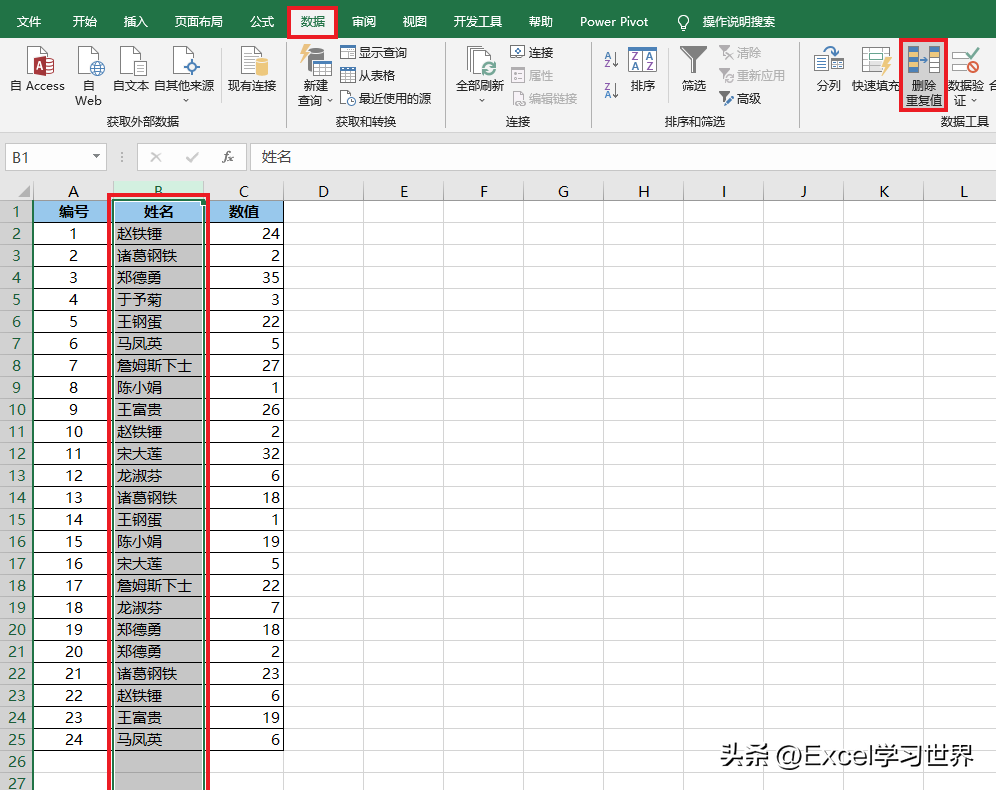The width and height of the screenshot is (996, 790).
Task: Switch to 审阅 ribbon tab
Action: [364, 22]
